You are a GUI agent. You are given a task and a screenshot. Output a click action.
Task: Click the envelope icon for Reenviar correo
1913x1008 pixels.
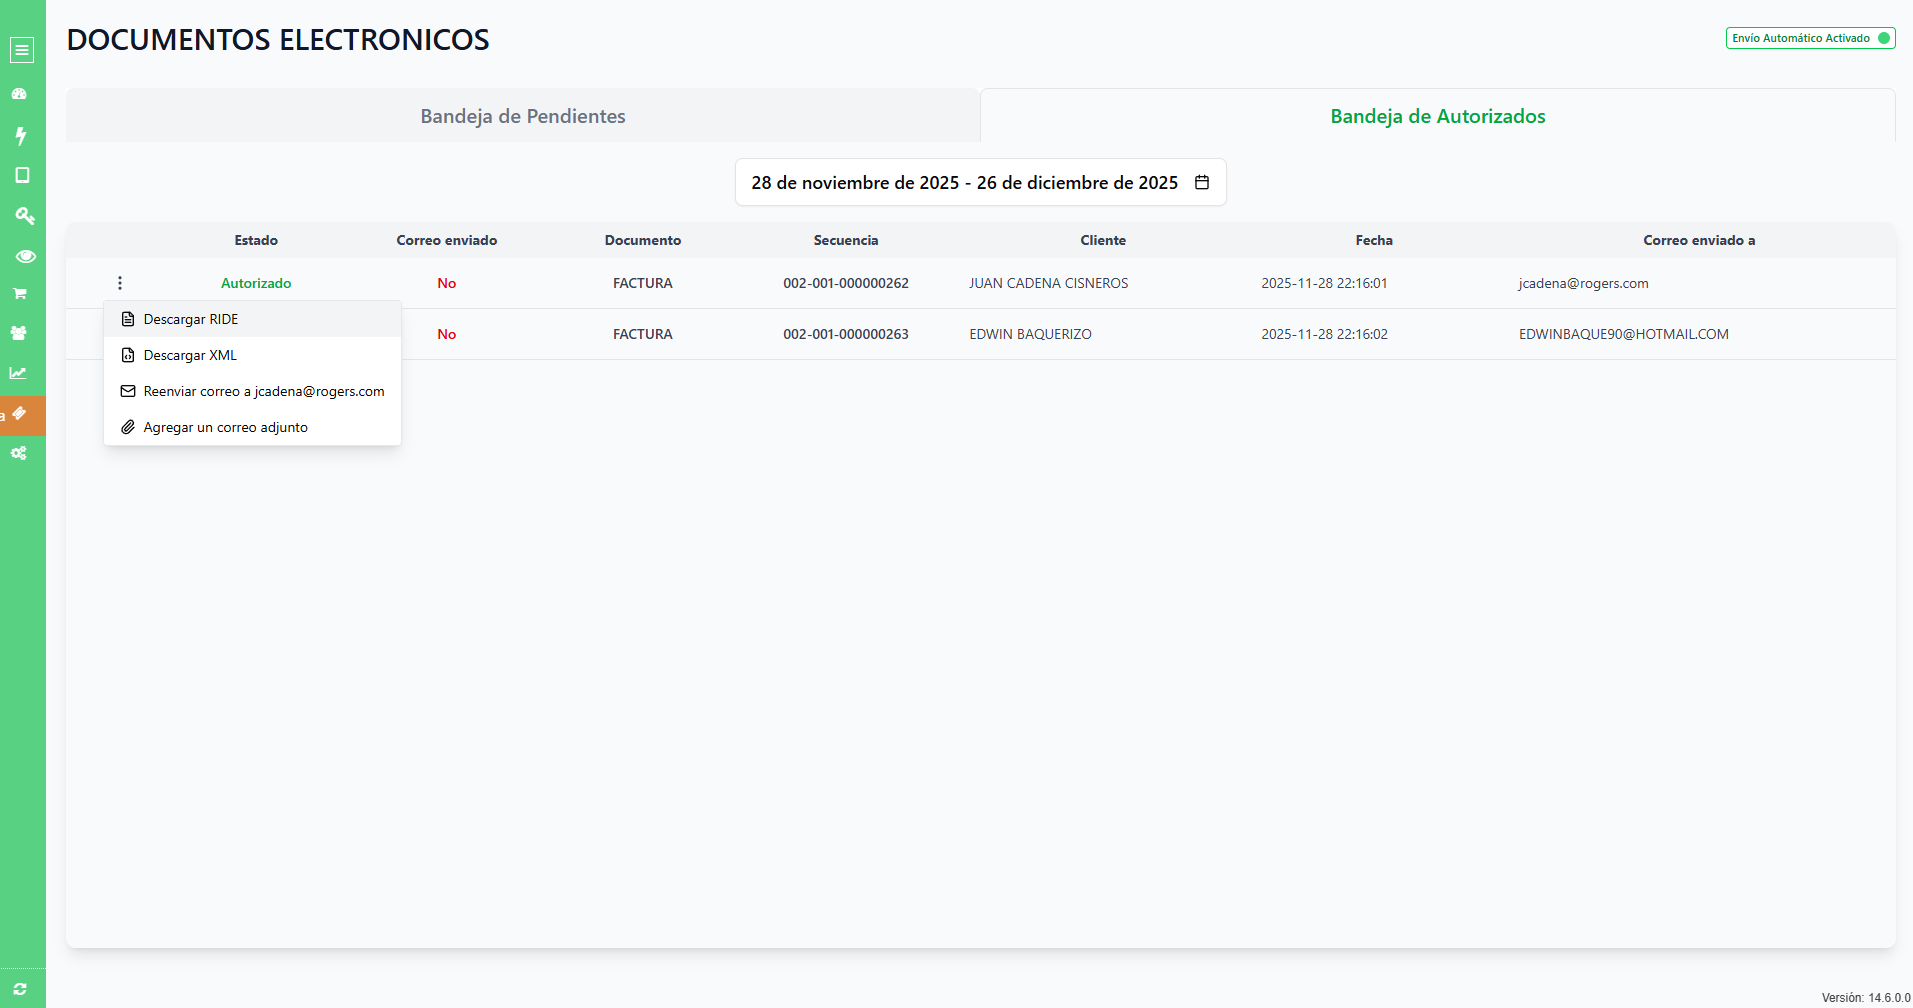128,391
